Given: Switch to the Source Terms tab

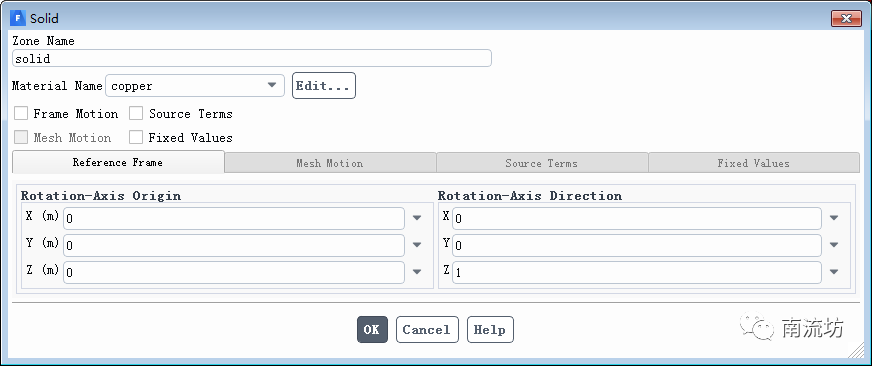Looking at the screenshot, I should tap(542, 164).
